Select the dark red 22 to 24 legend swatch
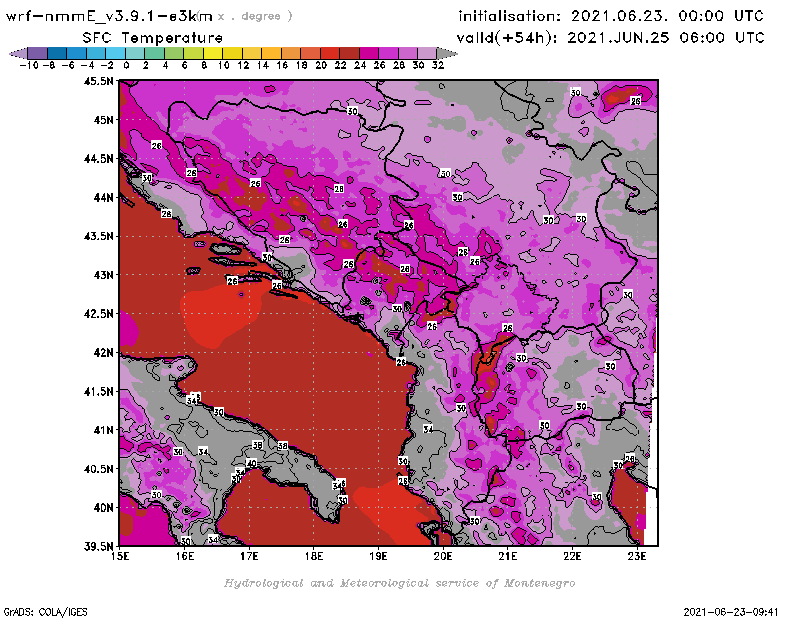This screenshot has height=618, width=800. pyautogui.click(x=349, y=53)
